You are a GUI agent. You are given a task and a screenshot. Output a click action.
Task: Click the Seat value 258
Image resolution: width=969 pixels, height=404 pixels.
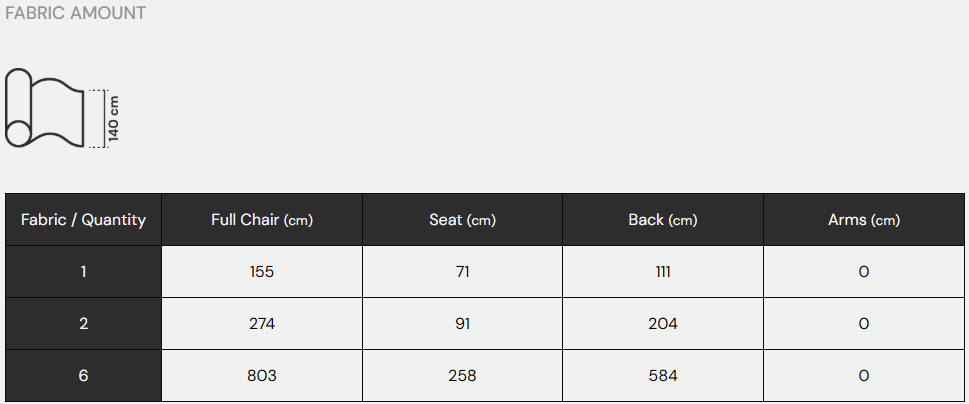[x=463, y=376]
